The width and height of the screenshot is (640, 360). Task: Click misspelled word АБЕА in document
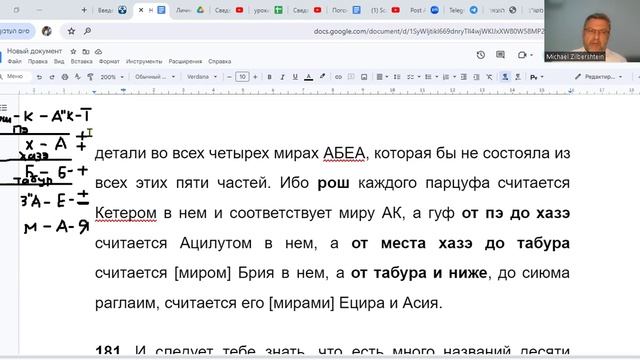344,153
